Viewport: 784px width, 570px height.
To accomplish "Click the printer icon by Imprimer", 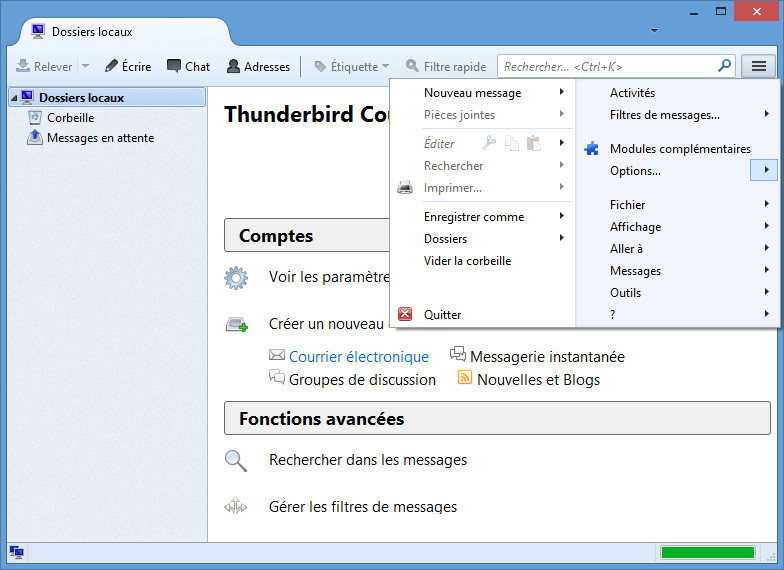I will [405, 188].
